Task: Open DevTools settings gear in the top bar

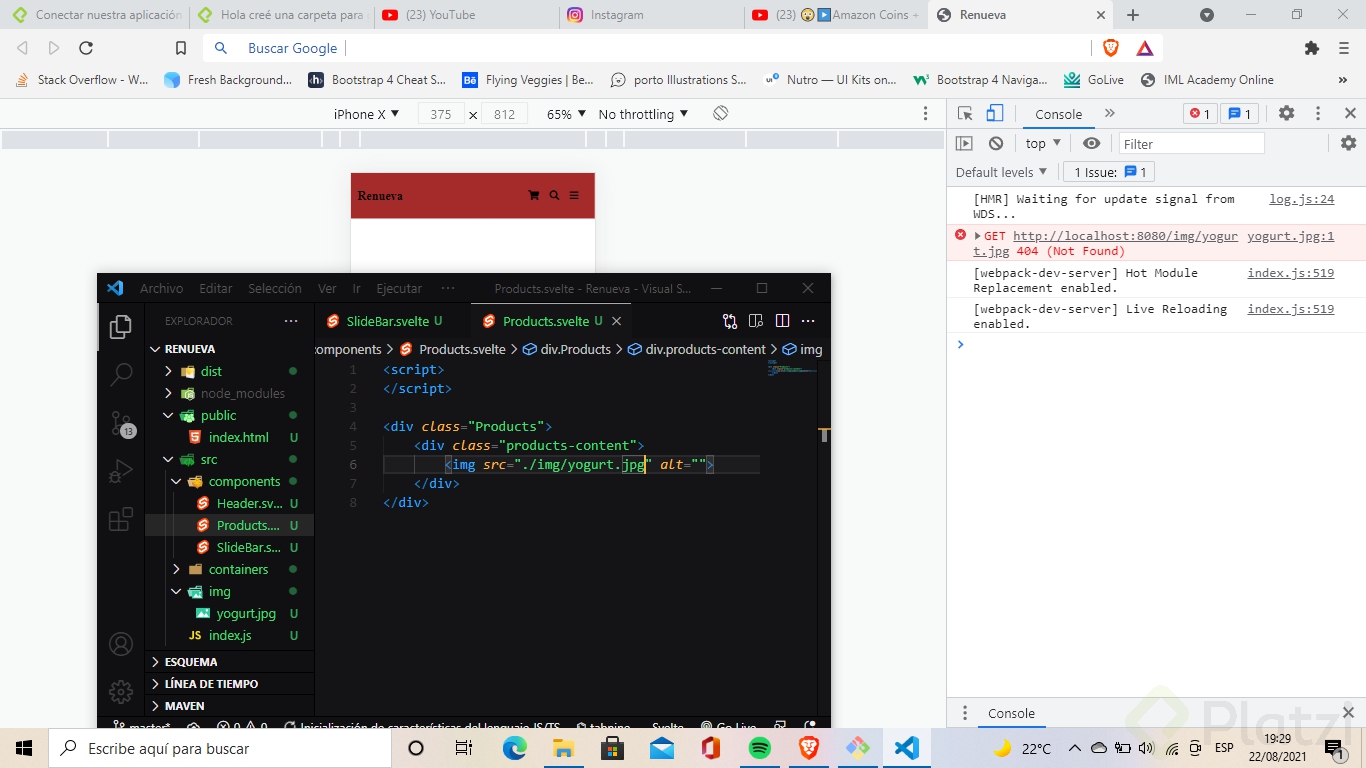Action: click(1287, 114)
